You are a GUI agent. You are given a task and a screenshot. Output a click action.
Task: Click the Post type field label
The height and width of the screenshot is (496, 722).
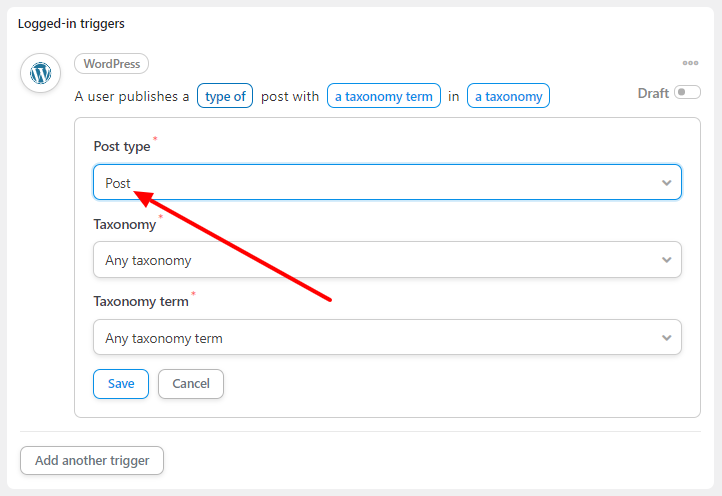point(122,146)
